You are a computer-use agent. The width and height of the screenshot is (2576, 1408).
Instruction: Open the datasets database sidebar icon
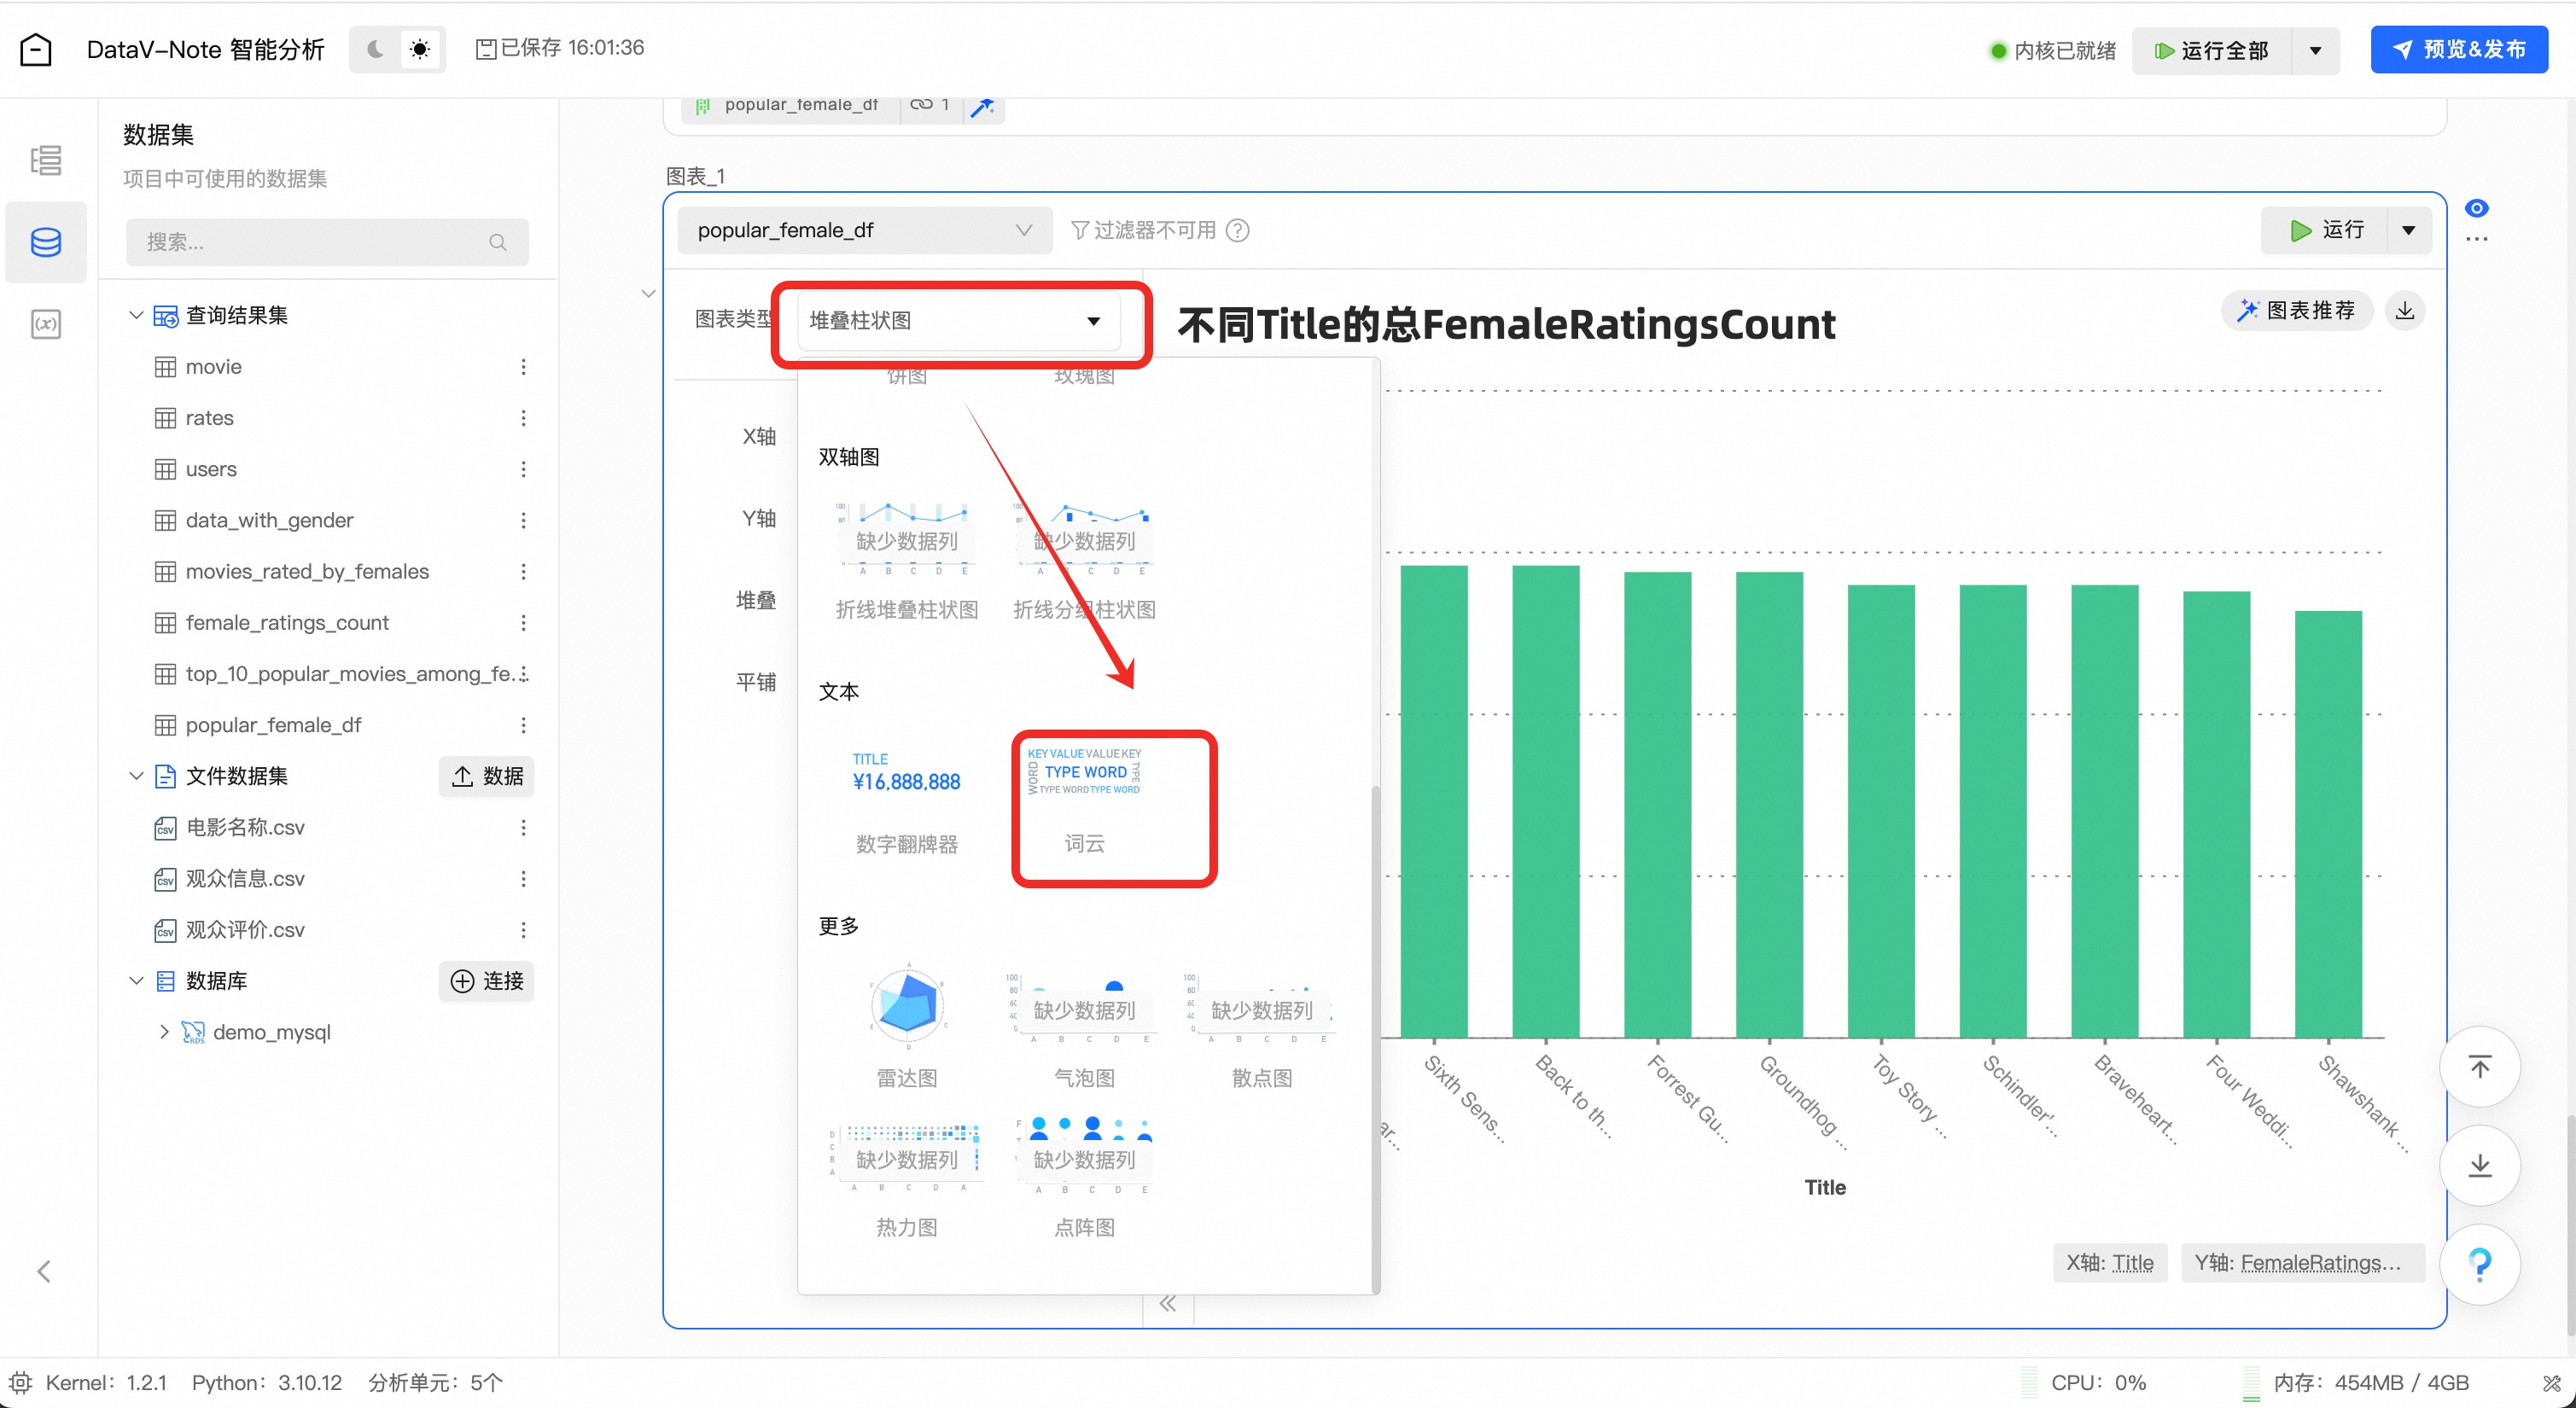point(46,242)
